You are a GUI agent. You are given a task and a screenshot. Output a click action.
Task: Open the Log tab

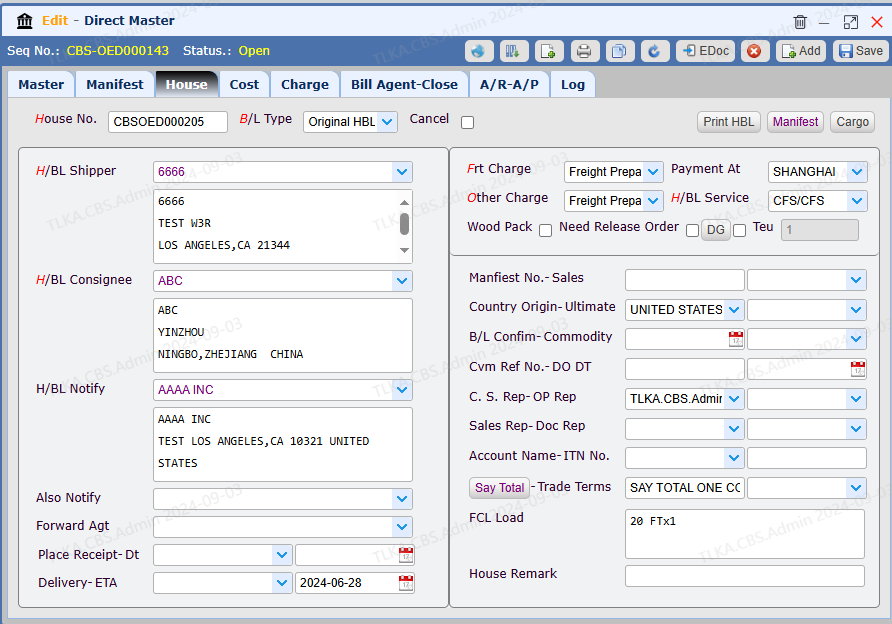click(x=573, y=85)
